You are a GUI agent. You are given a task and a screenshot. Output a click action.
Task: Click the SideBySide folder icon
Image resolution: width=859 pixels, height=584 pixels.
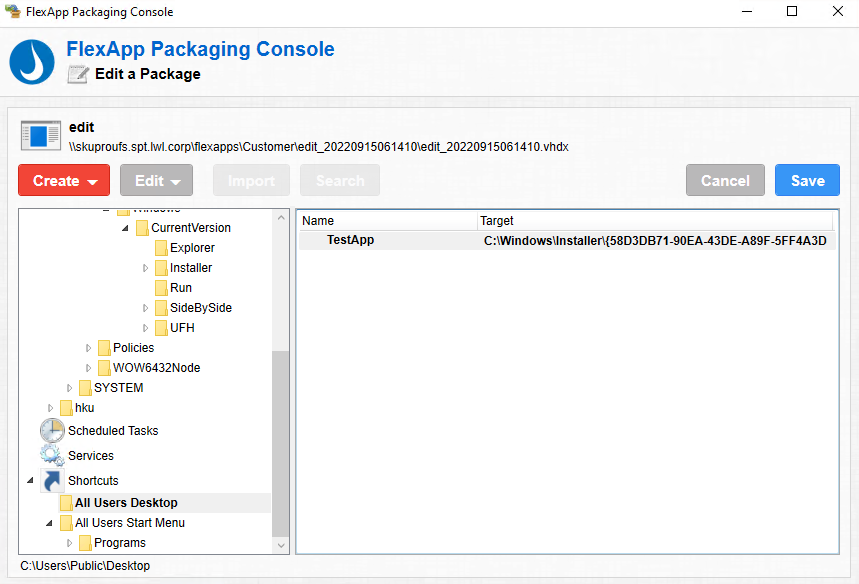point(161,308)
